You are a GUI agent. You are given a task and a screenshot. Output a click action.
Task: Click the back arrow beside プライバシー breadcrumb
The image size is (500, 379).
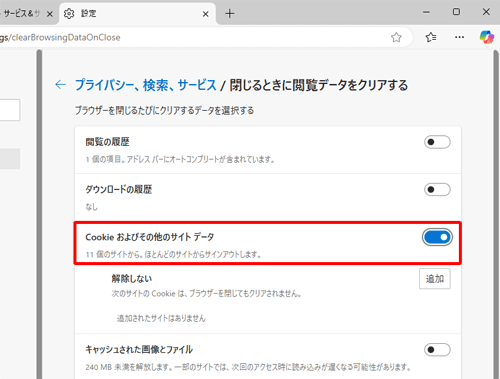[x=60, y=85]
